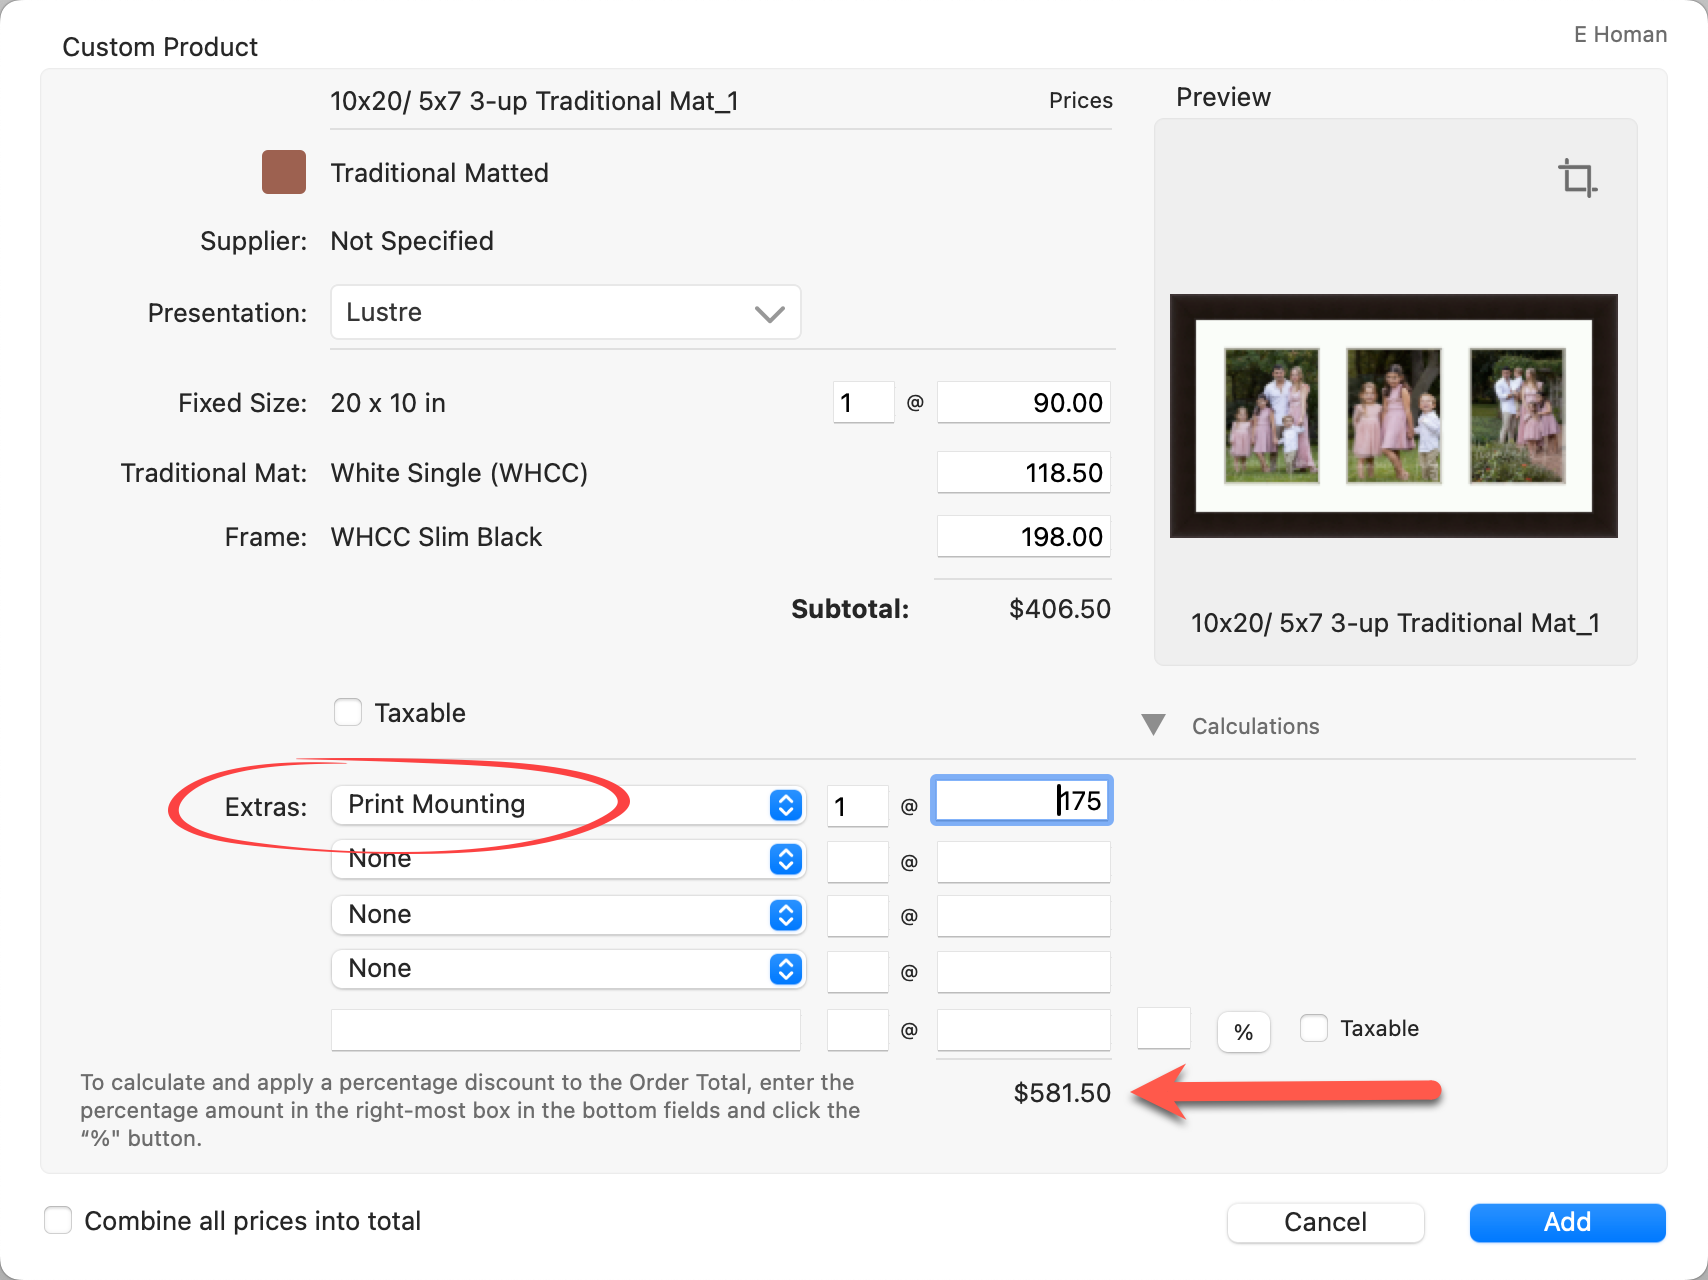Collapse the Calculations disclosure triangle
This screenshot has width=1708, height=1280.
[1153, 725]
